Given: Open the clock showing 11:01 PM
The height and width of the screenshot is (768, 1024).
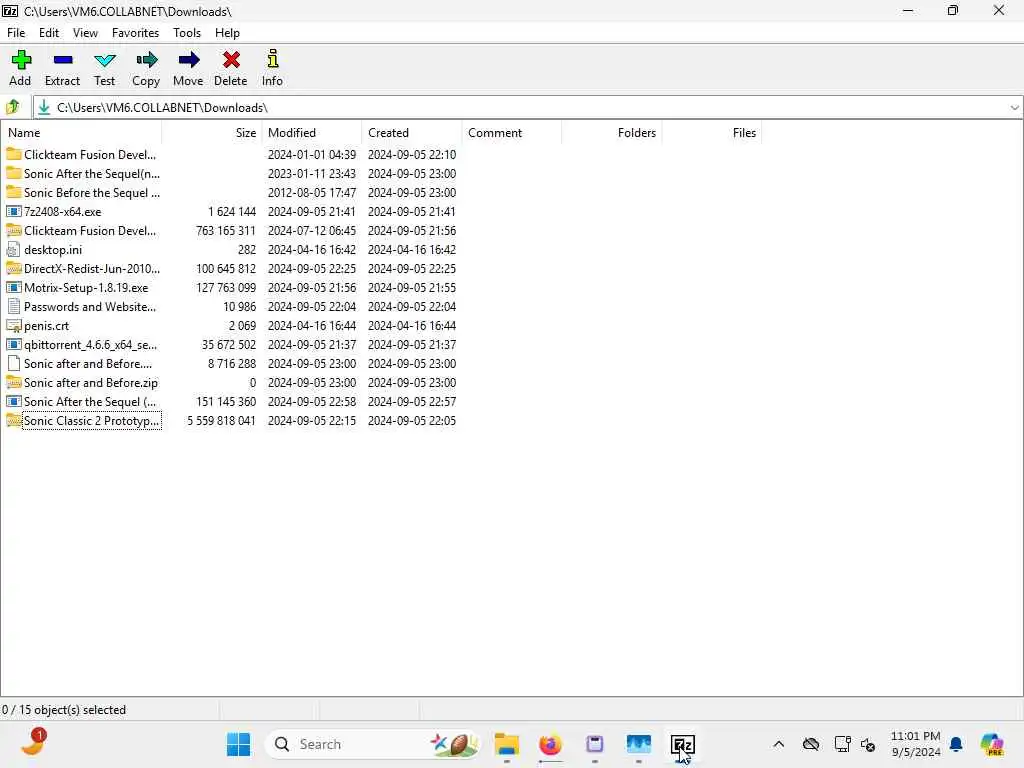Looking at the screenshot, I should coord(916,744).
